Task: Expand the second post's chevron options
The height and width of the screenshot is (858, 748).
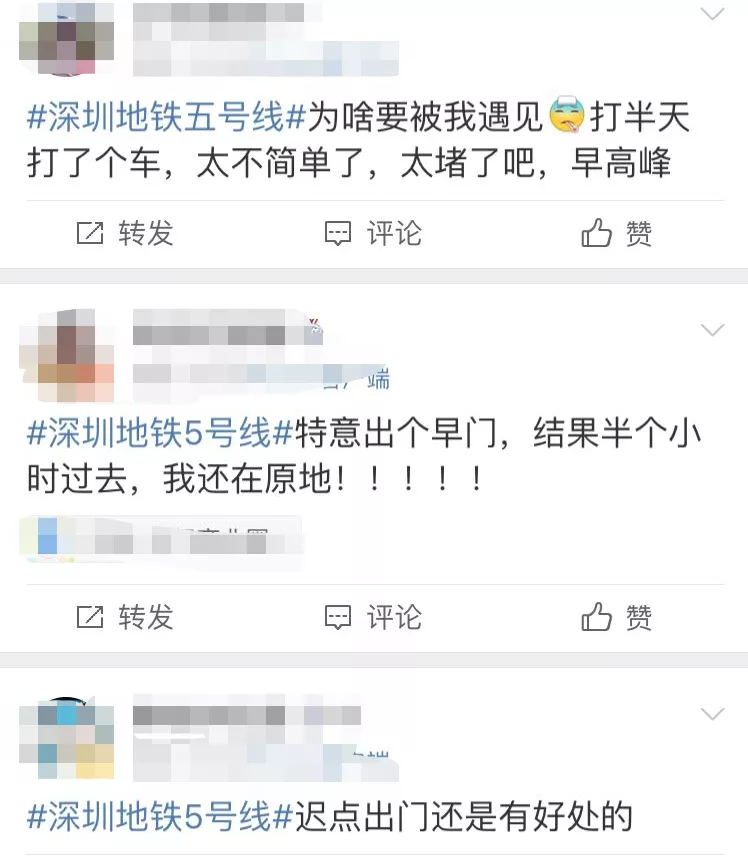Action: click(x=712, y=329)
